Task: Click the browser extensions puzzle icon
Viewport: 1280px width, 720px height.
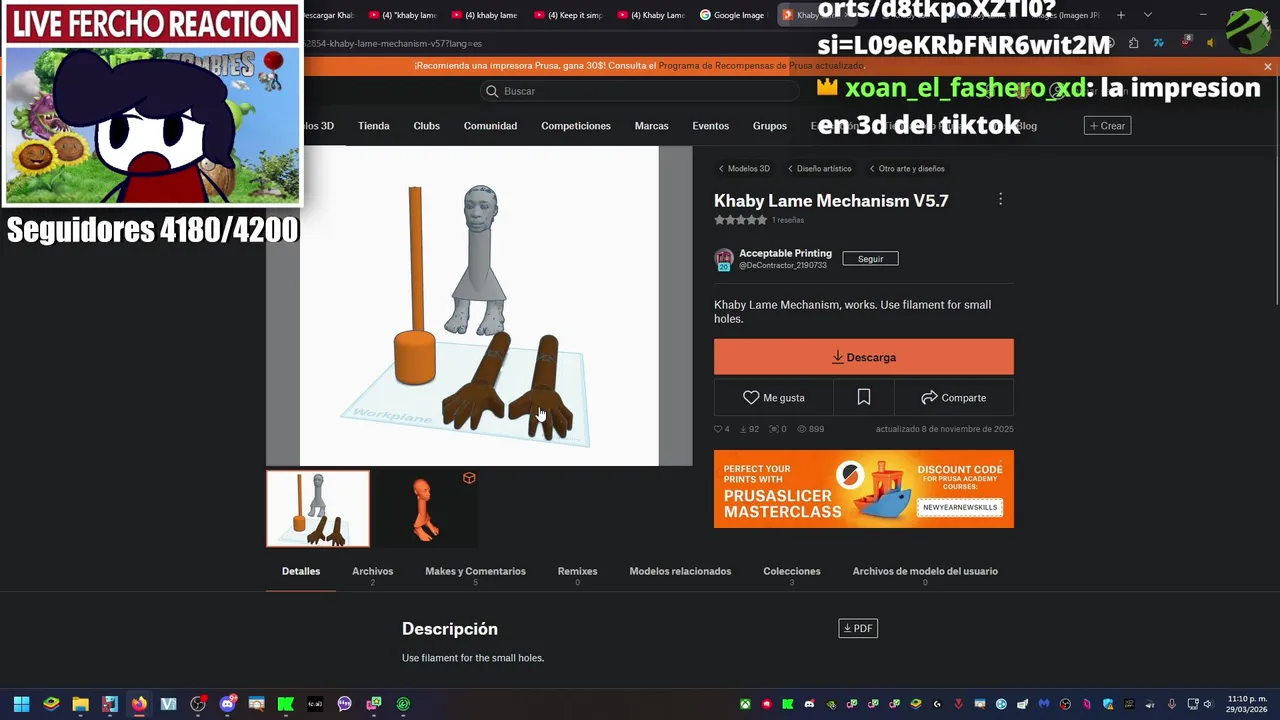Action: click(x=1133, y=43)
